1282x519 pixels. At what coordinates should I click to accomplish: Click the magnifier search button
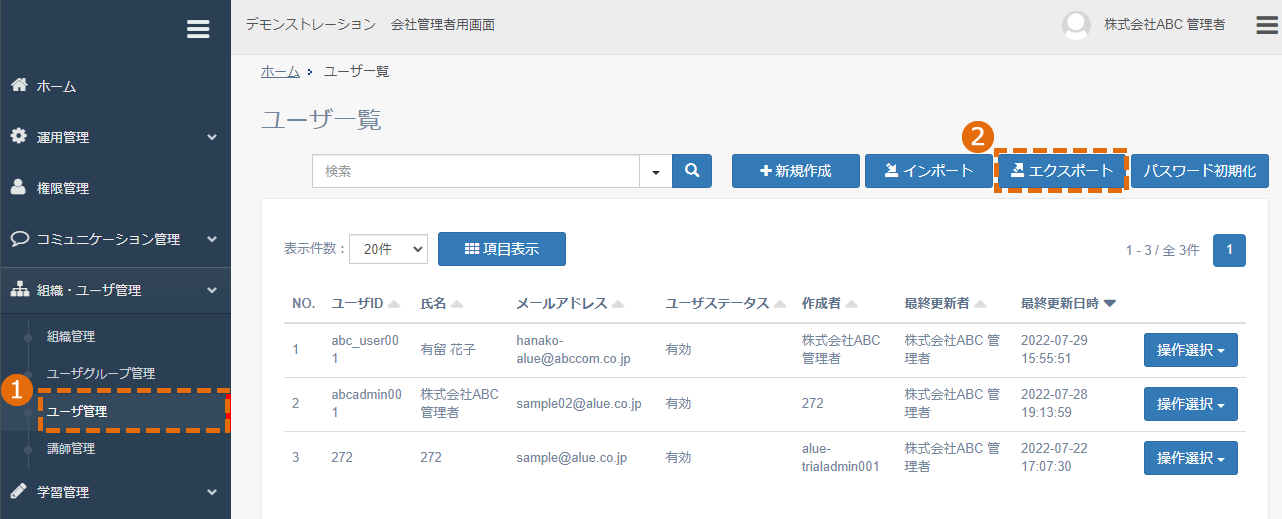[x=692, y=171]
